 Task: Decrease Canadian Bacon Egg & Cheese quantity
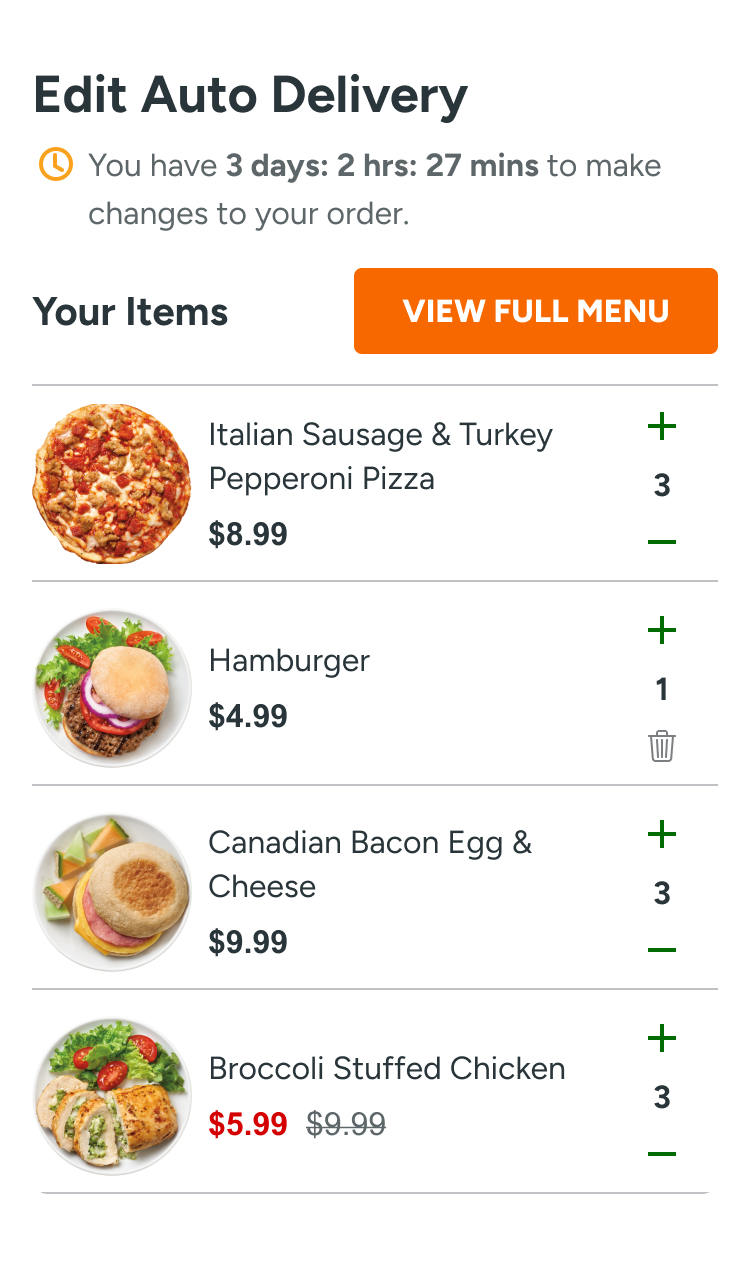[x=662, y=950]
